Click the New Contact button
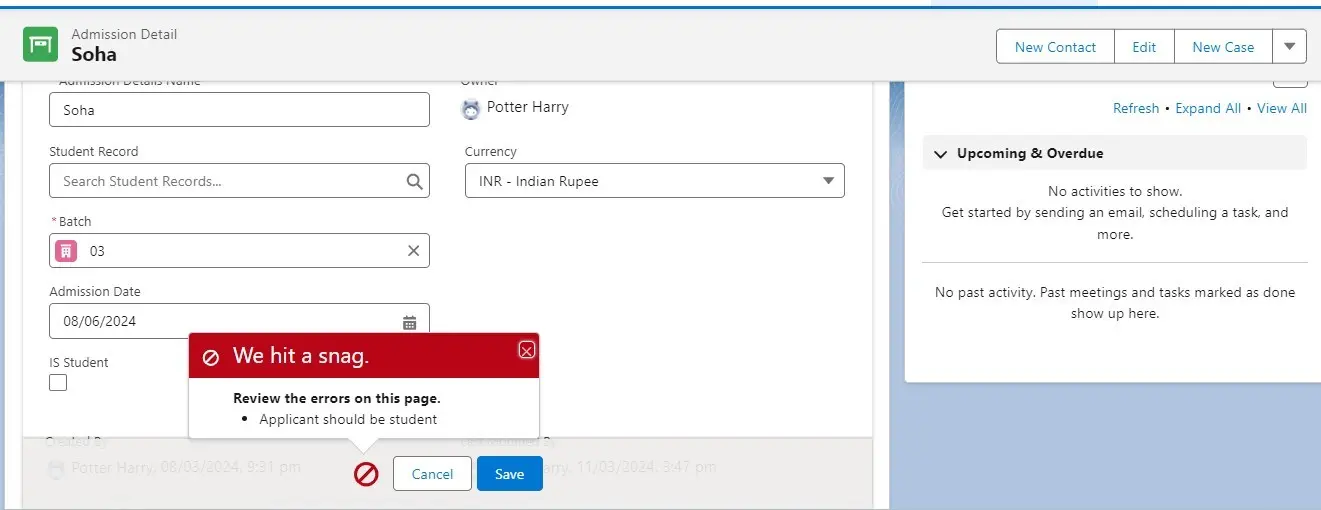The height and width of the screenshot is (510, 1321). 1055,47
